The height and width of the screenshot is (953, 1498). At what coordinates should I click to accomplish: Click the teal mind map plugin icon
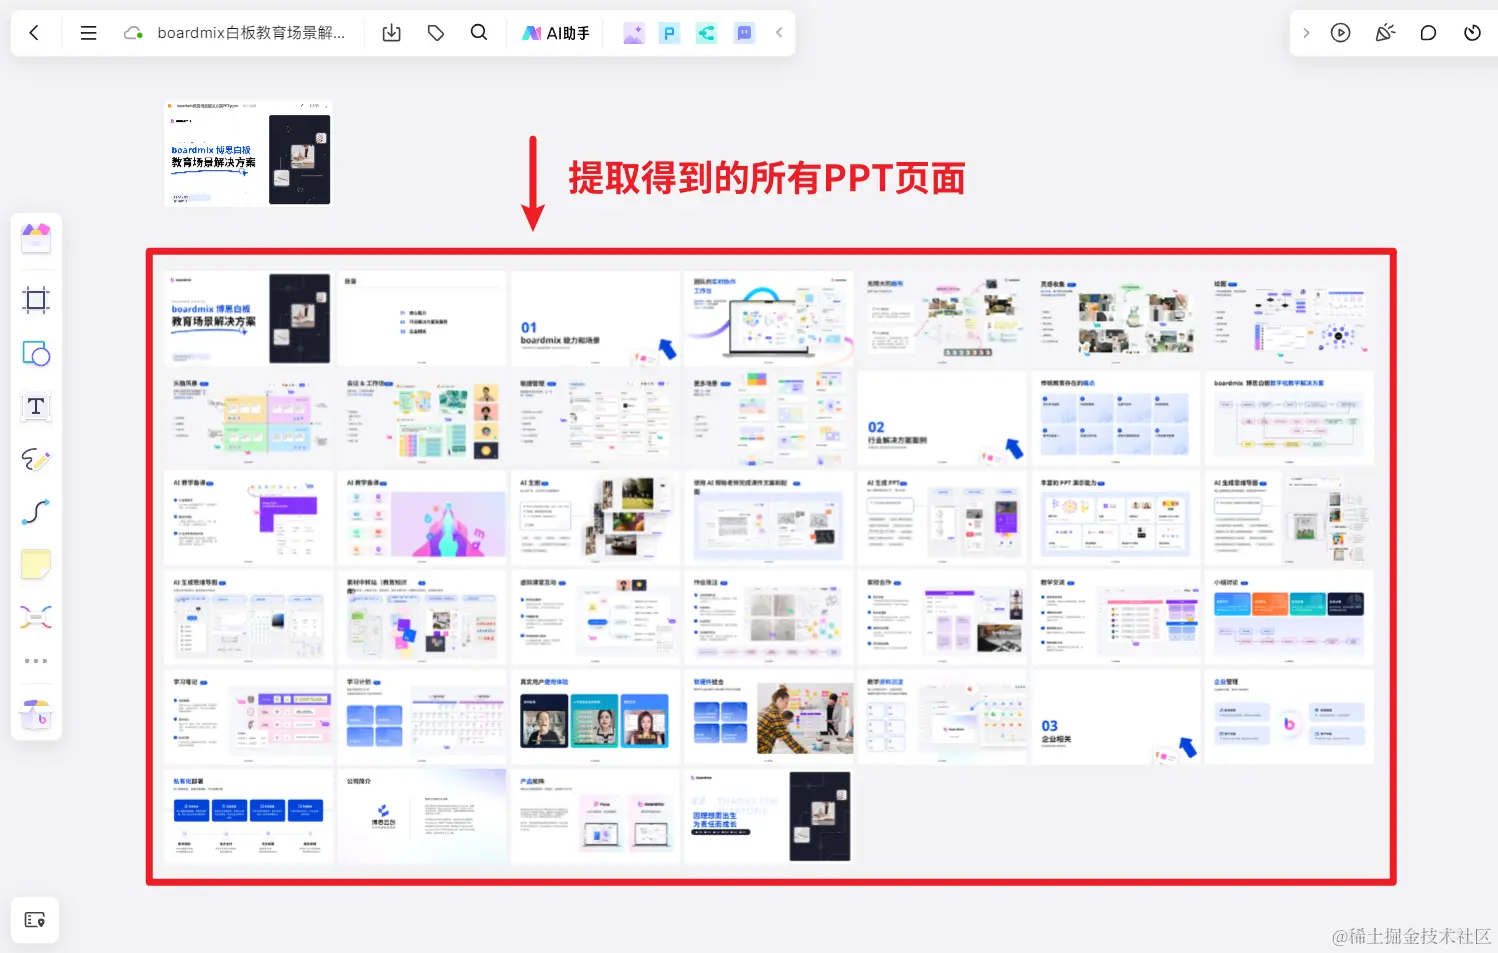pyautogui.click(x=706, y=33)
